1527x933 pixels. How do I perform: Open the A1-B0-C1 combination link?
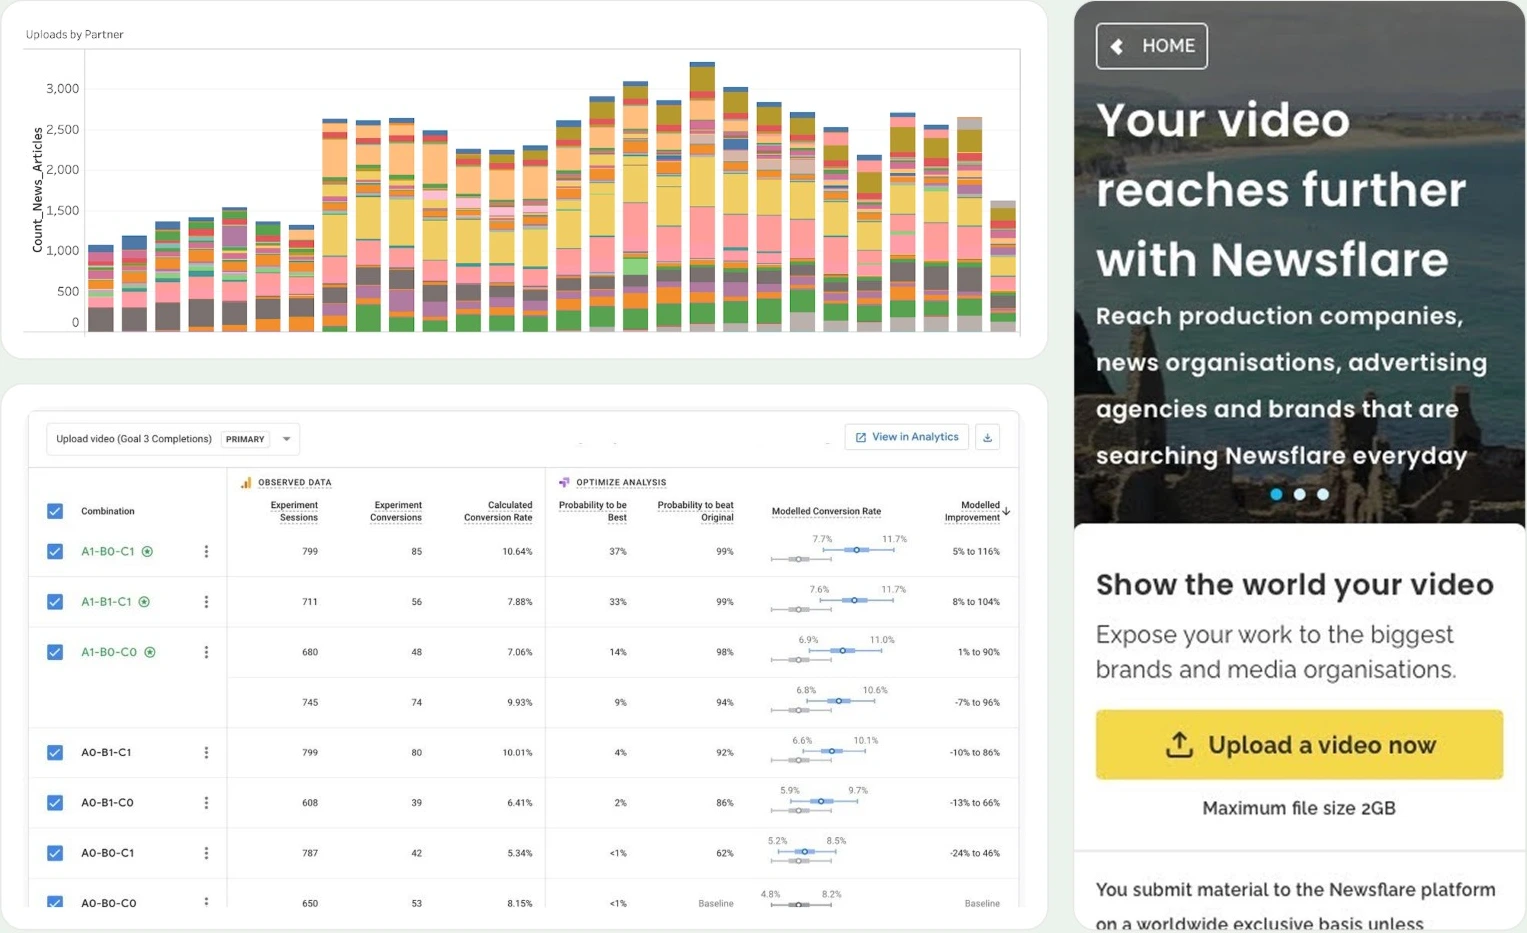click(108, 552)
